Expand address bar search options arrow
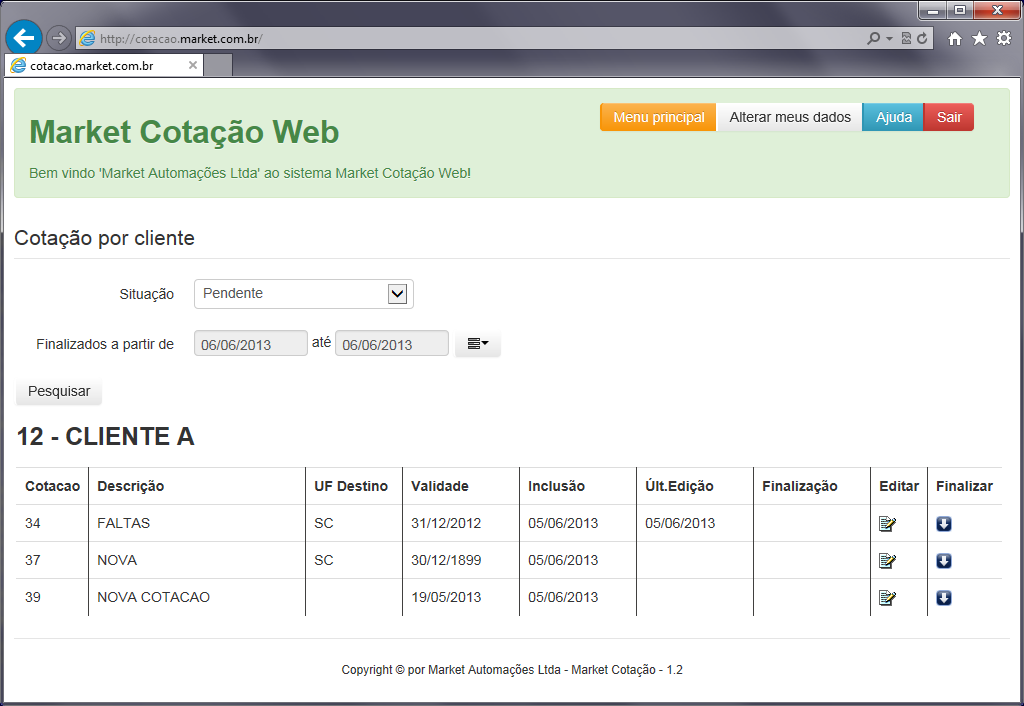 [x=889, y=39]
